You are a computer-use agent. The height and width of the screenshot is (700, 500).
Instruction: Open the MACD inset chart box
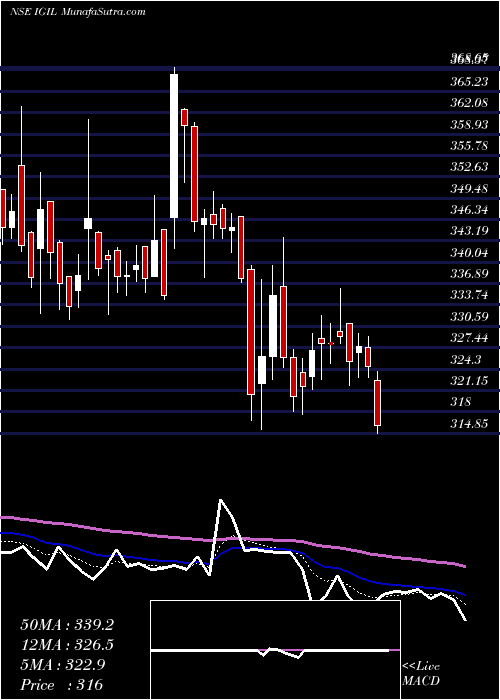[x=275, y=650]
